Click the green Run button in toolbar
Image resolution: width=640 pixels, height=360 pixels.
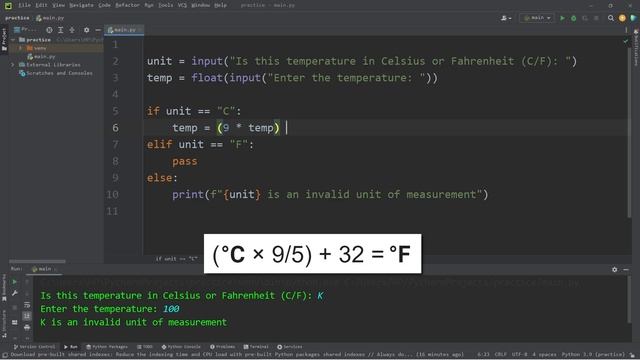[x=562, y=18]
